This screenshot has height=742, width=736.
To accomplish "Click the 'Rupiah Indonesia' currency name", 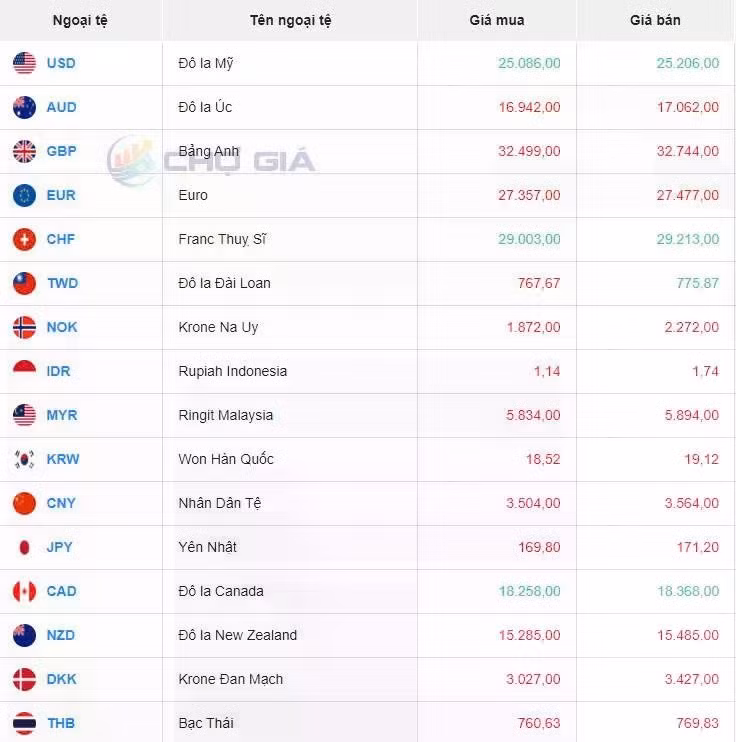I will pos(232,371).
